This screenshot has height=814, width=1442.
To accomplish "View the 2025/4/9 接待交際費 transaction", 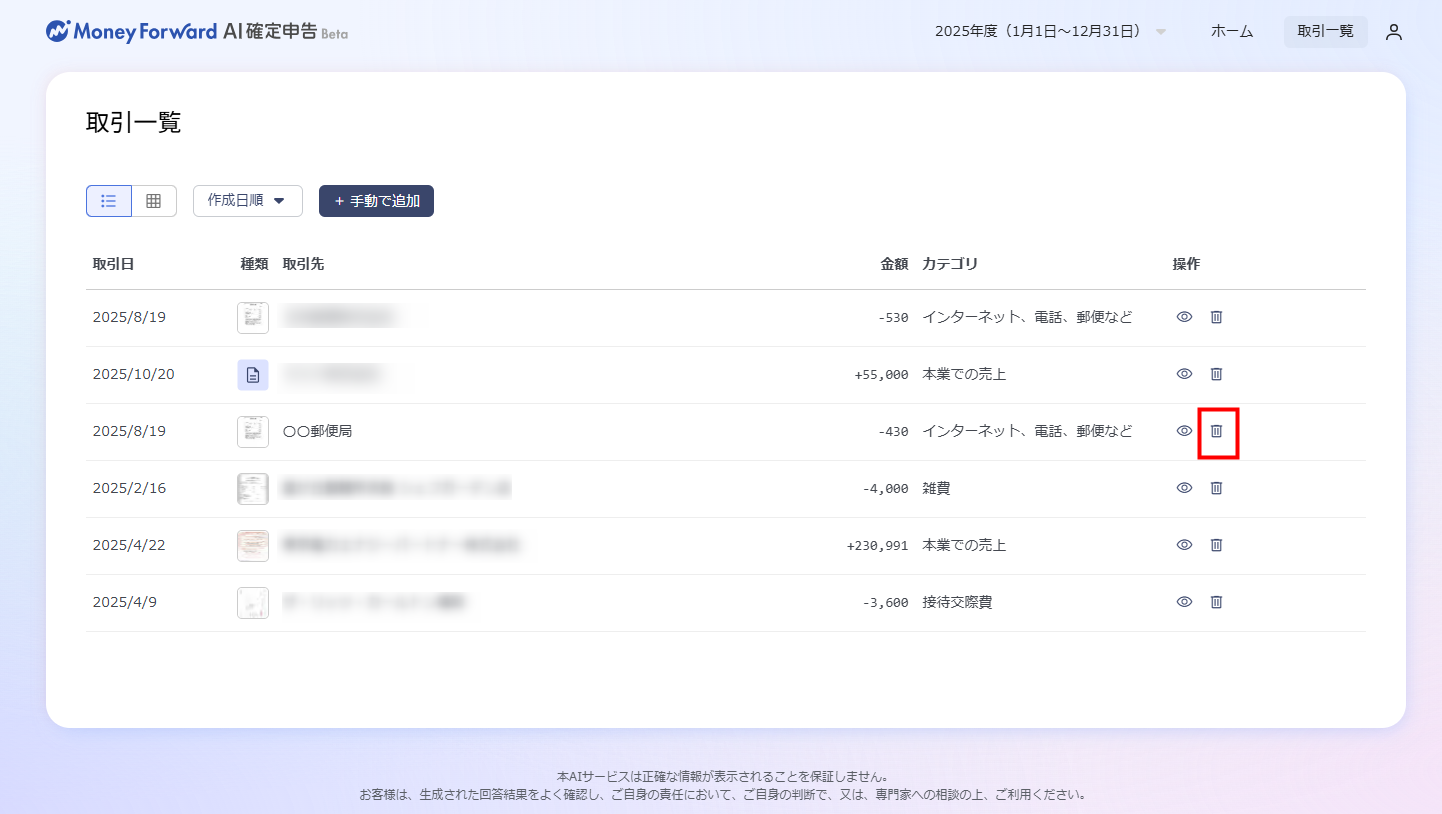I will pos(1184,602).
